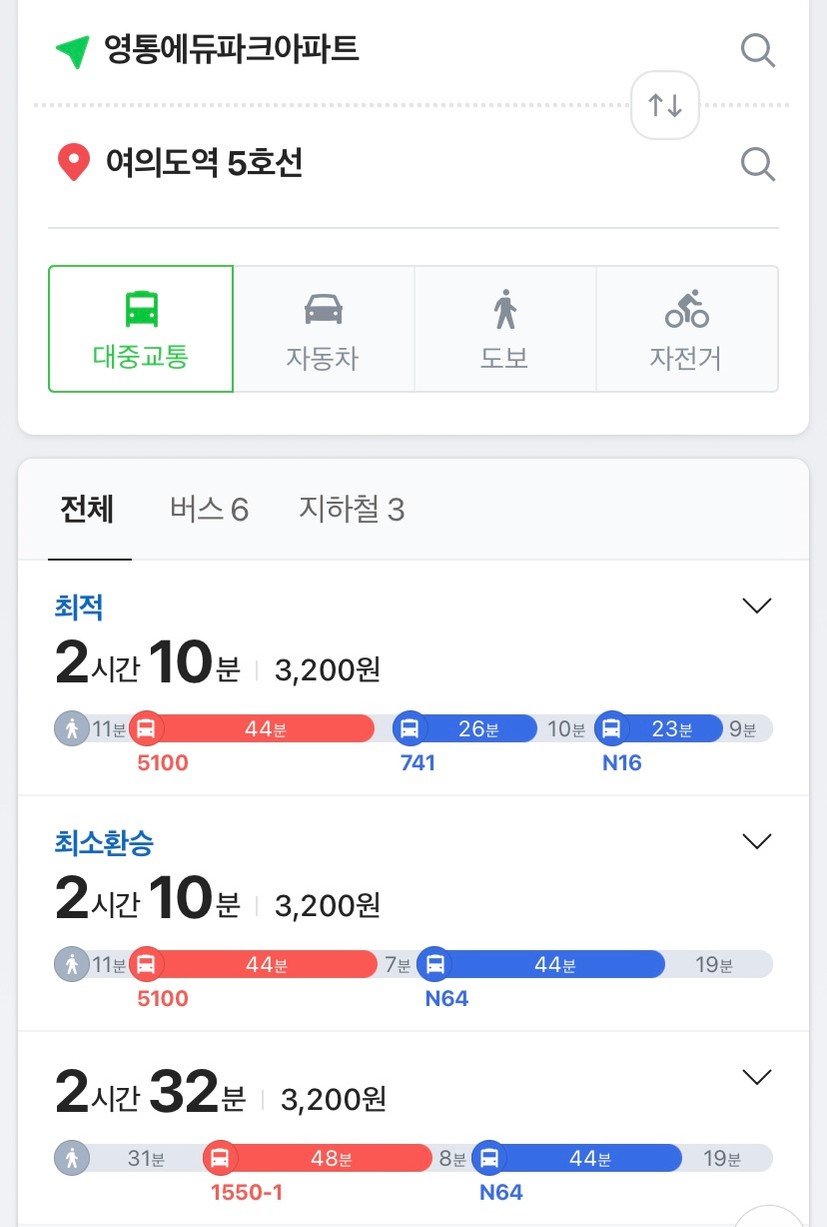Image resolution: width=827 pixels, height=1227 pixels.
Task: Open the 지하철 3 tab
Action: tap(352, 510)
